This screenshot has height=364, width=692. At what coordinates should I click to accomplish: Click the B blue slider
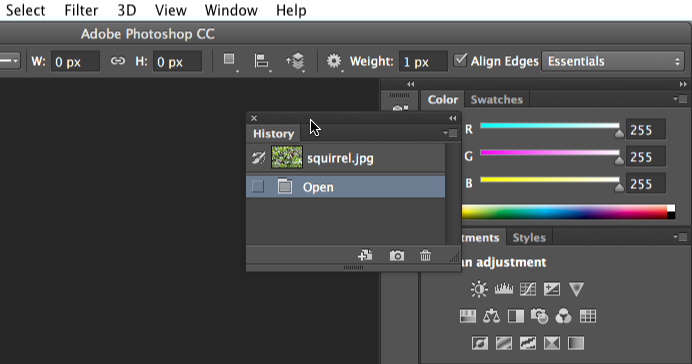550,180
